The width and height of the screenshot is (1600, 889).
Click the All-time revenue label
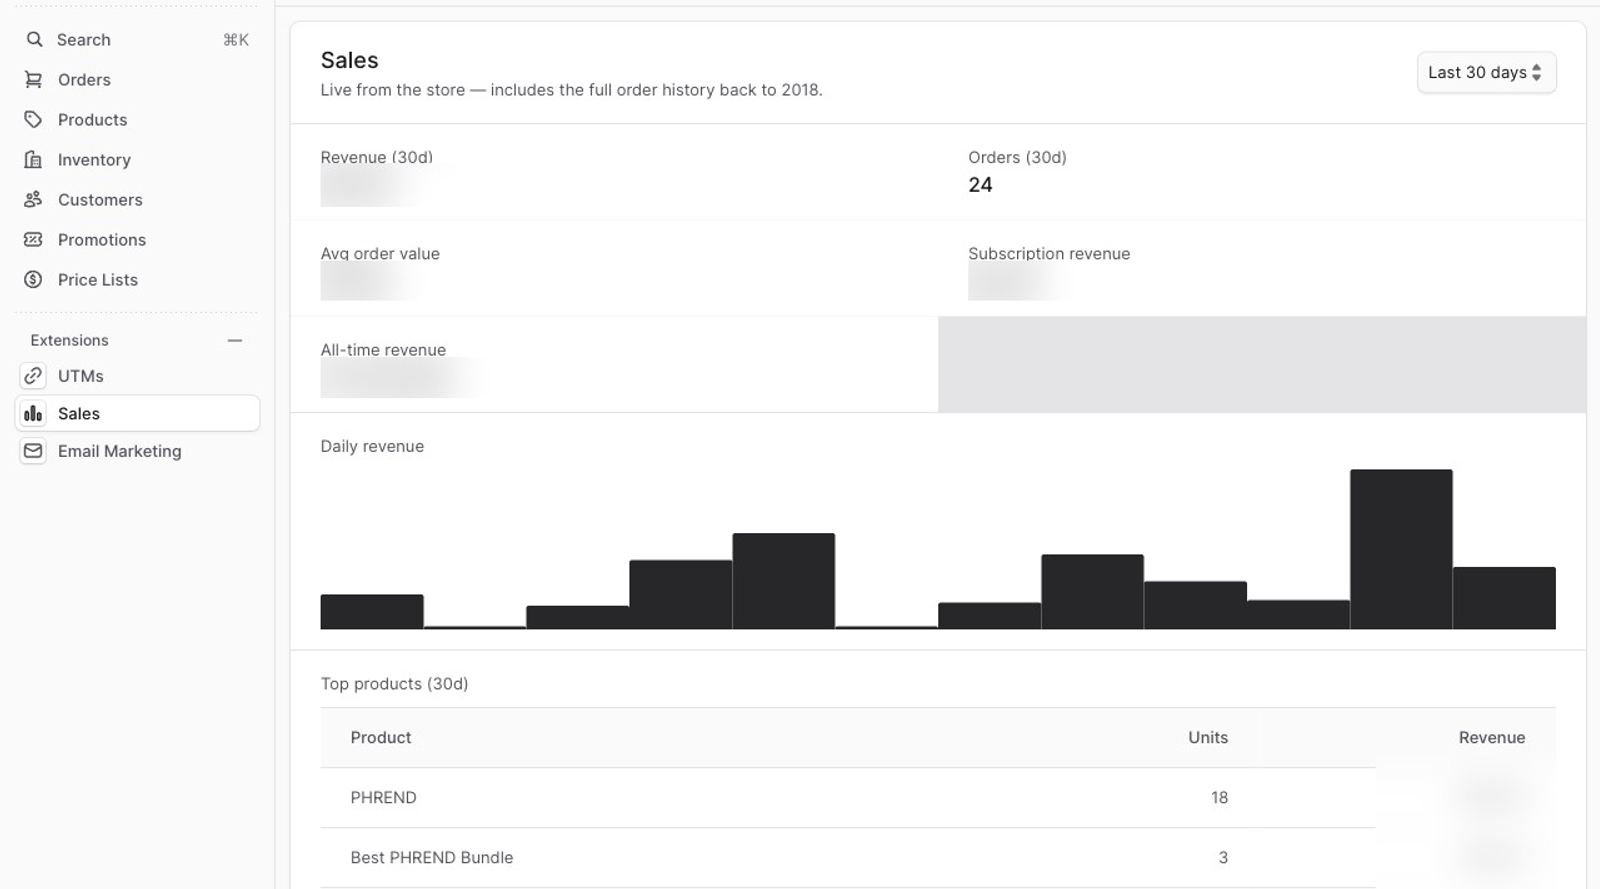(x=383, y=349)
